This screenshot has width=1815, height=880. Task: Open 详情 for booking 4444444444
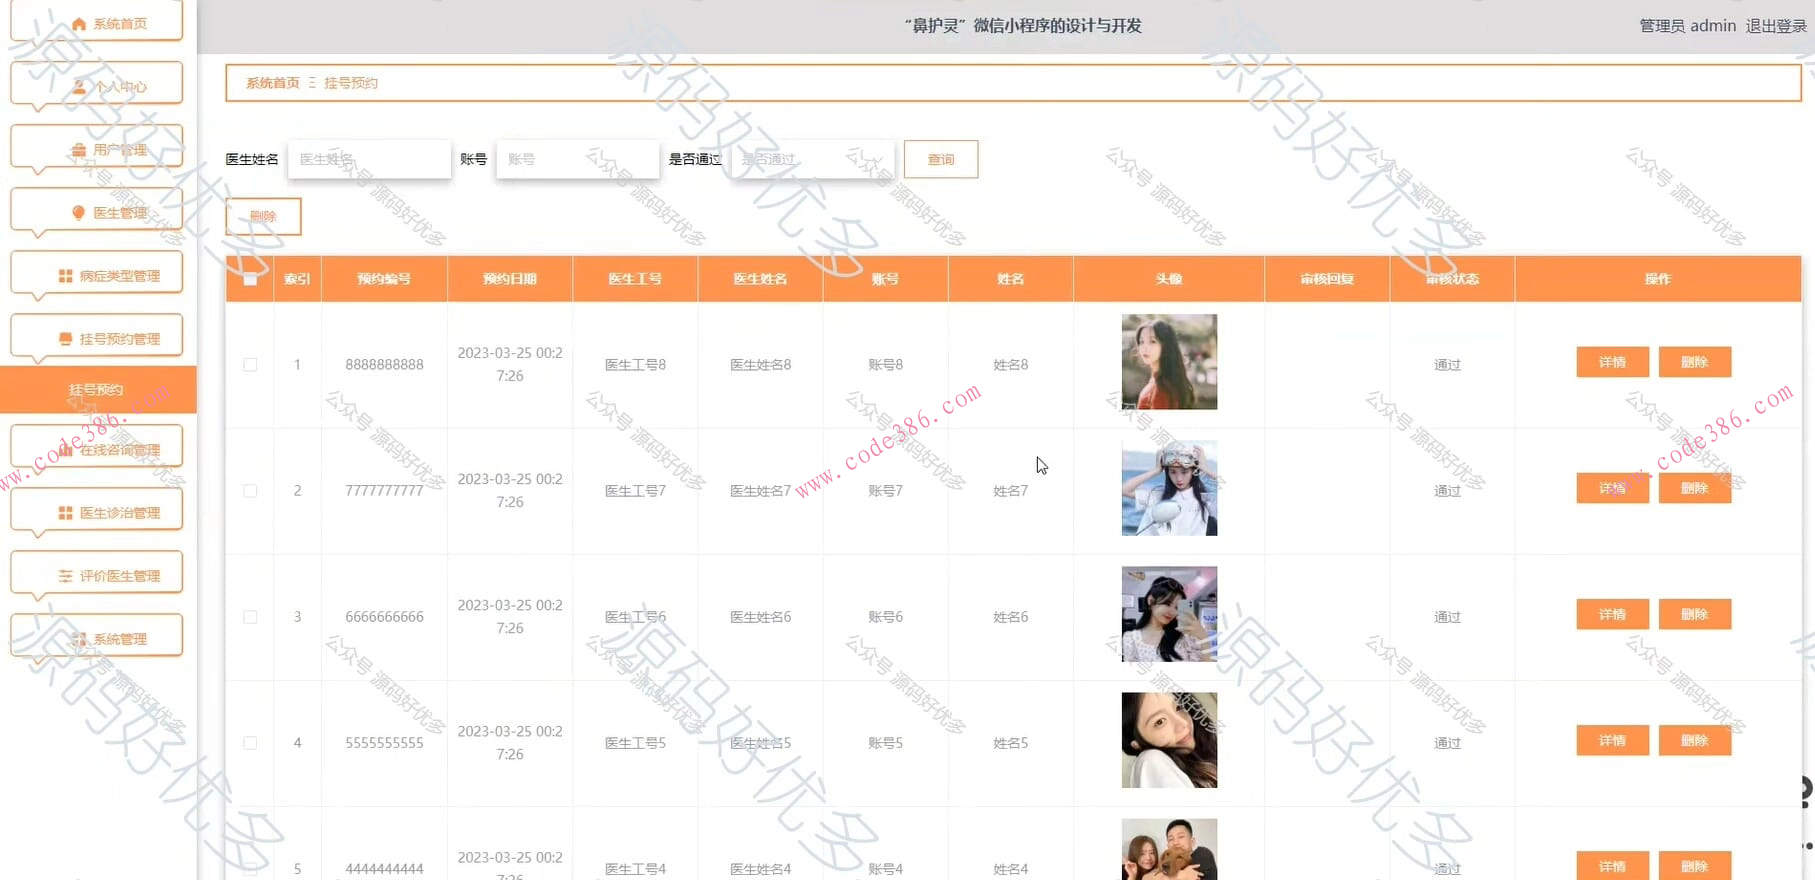click(x=1612, y=866)
